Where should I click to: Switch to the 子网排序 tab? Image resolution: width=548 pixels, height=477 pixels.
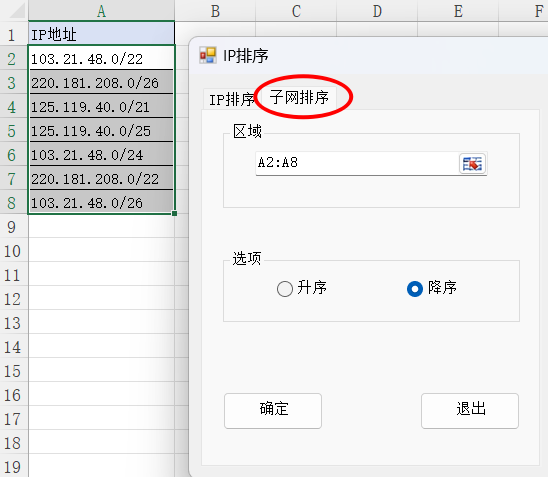click(x=299, y=97)
